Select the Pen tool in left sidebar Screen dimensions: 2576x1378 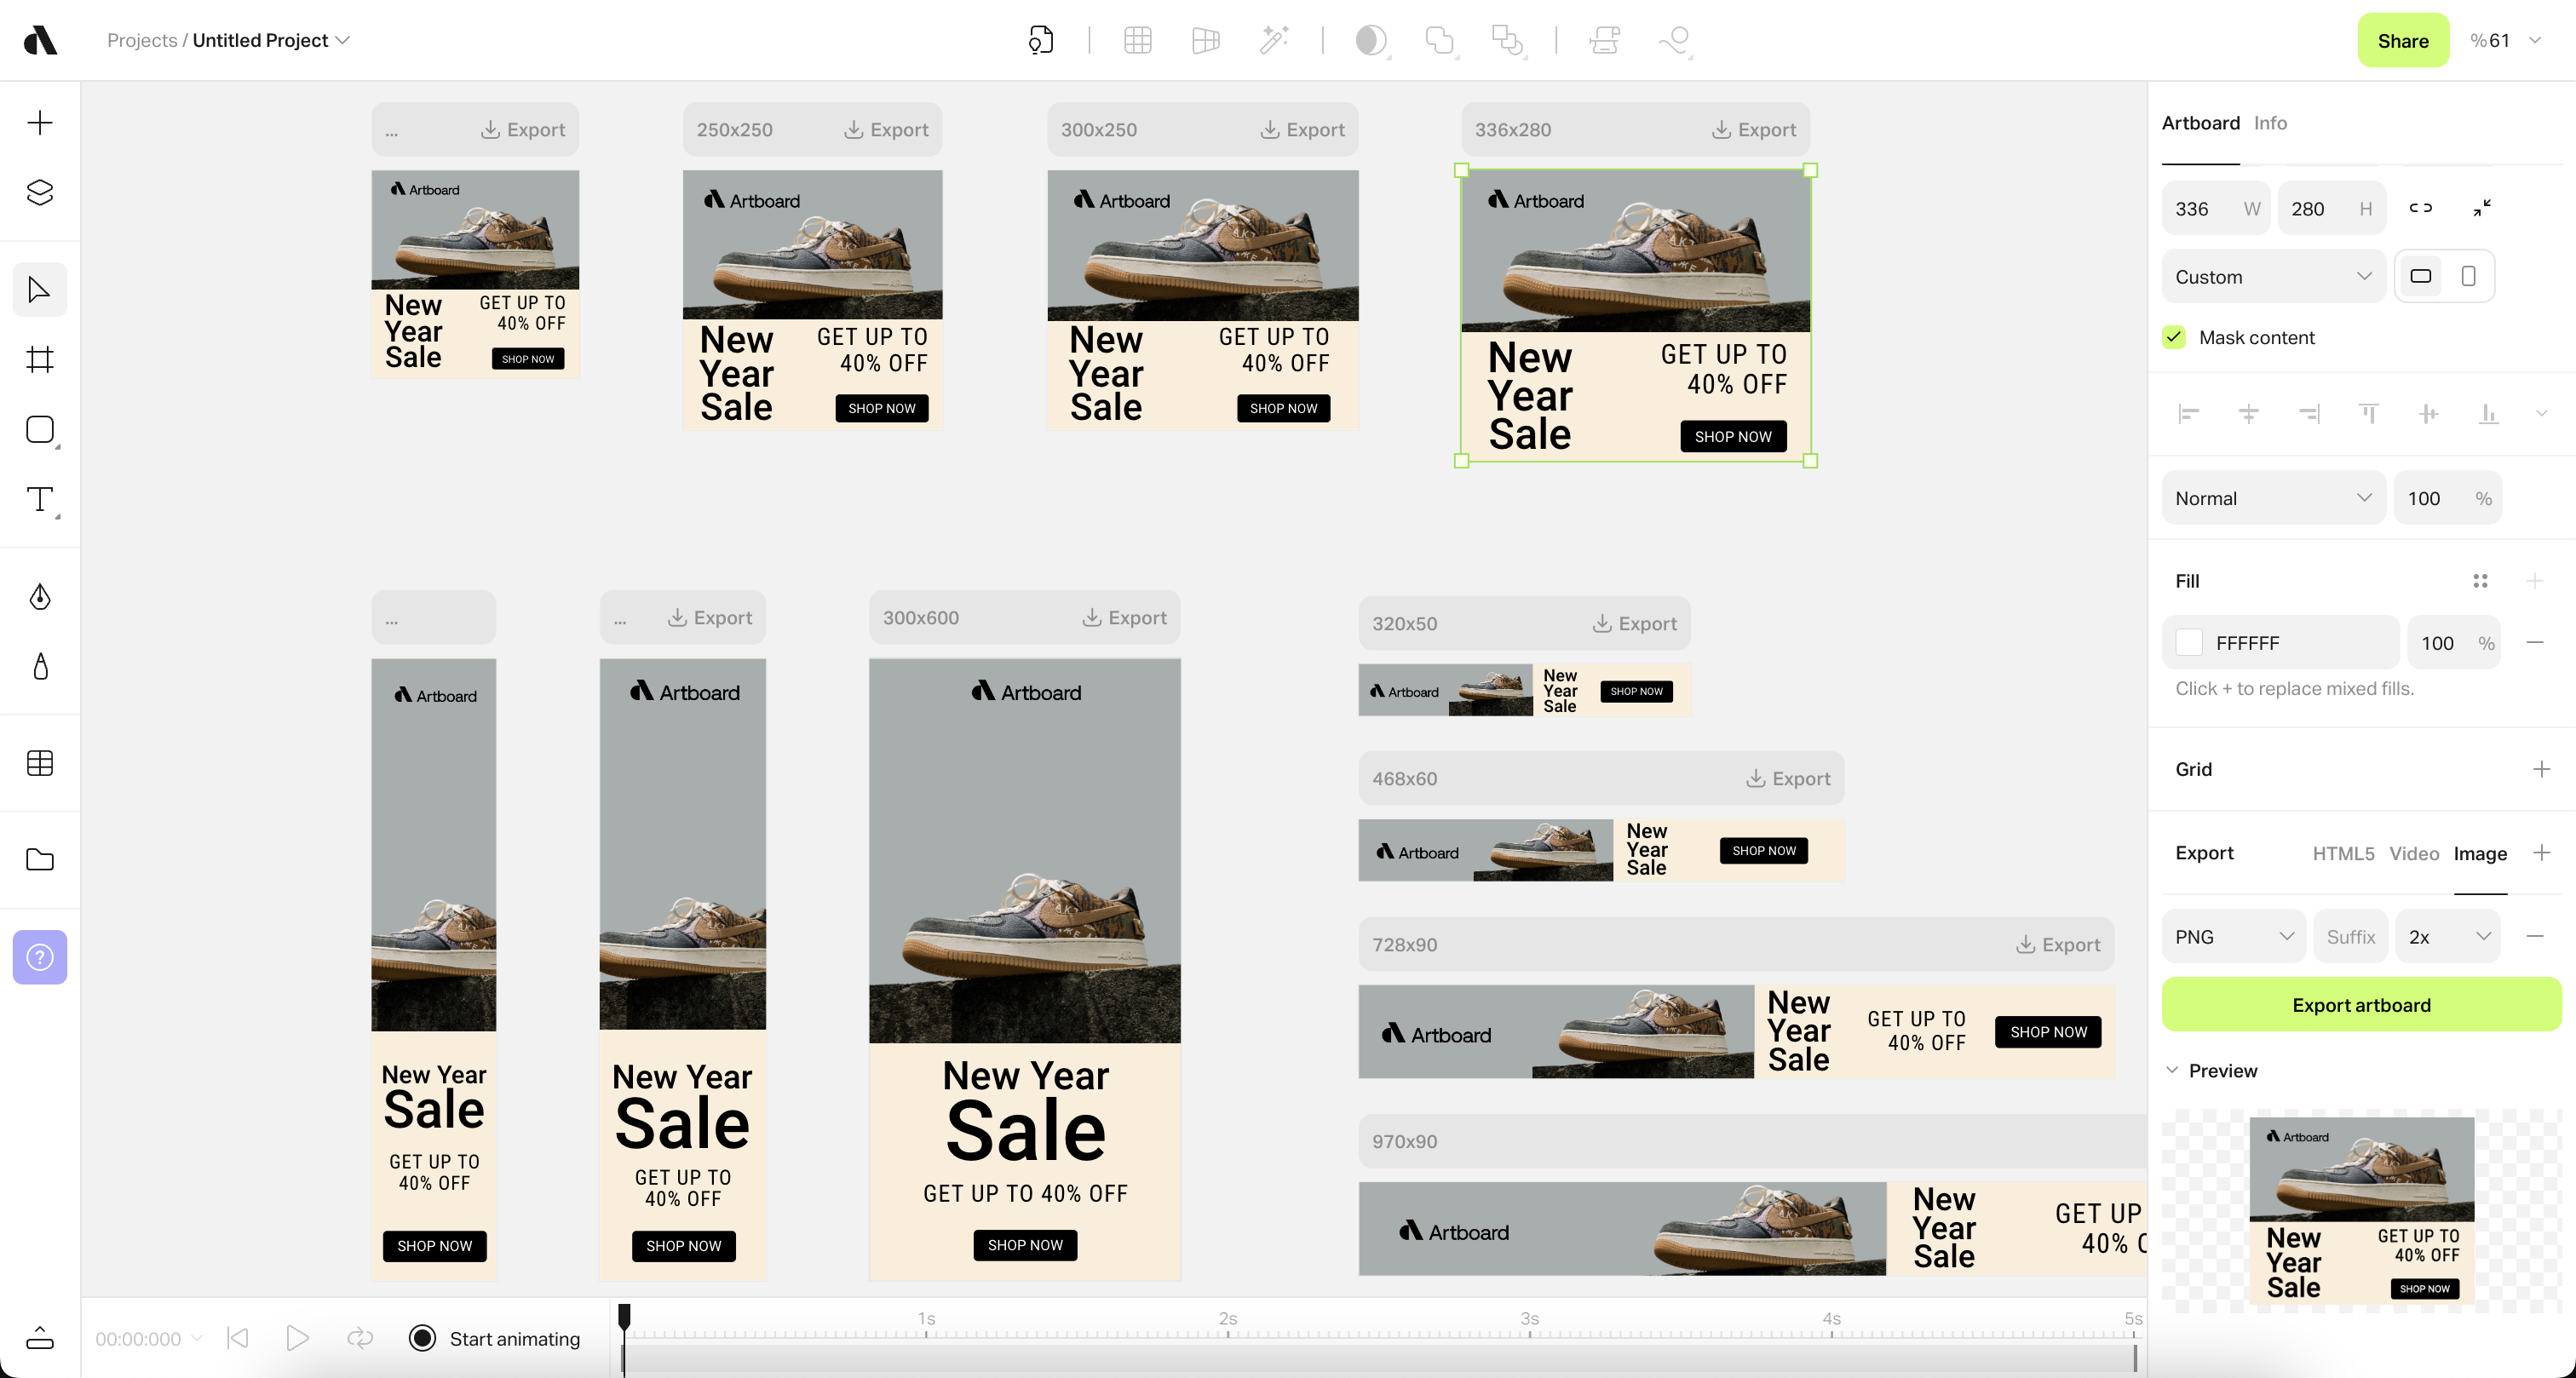pyautogui.click(x=40, y=597)
